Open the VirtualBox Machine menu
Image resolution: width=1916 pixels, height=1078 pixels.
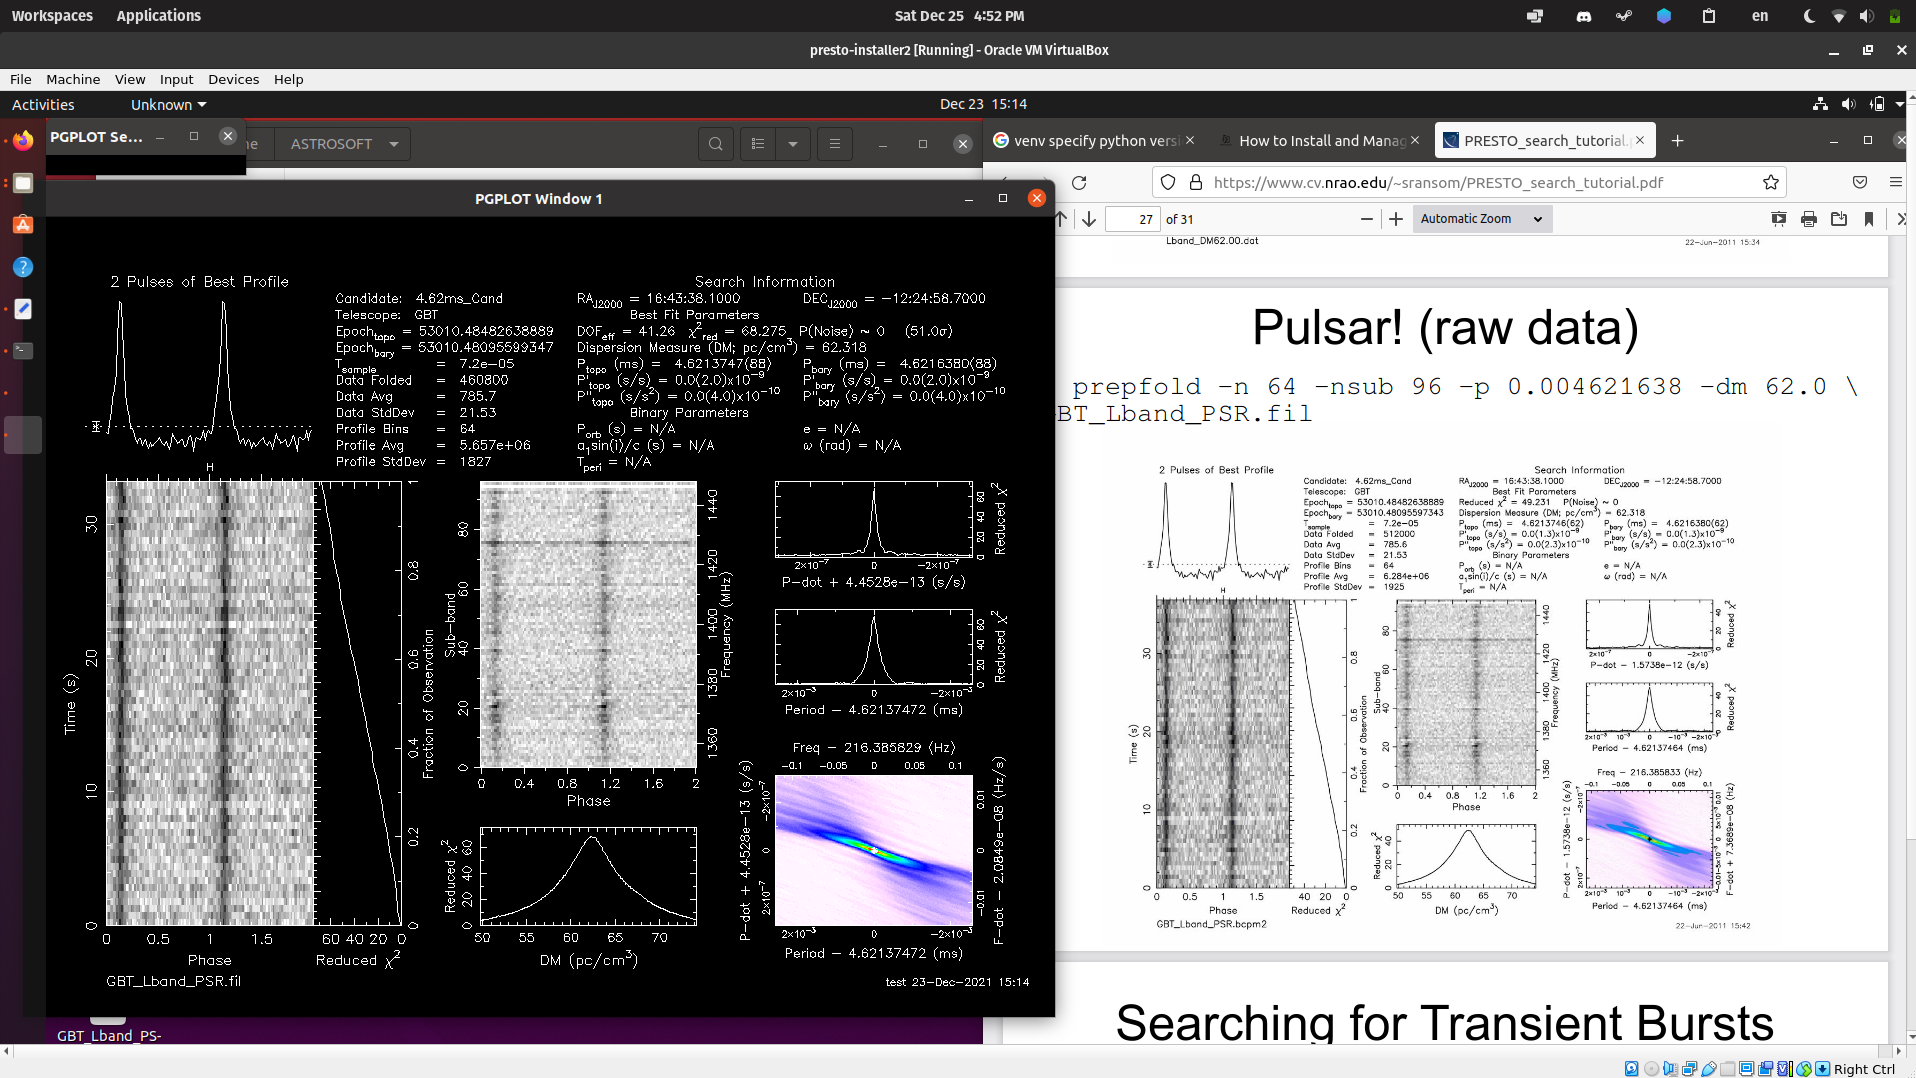(73, 79)
